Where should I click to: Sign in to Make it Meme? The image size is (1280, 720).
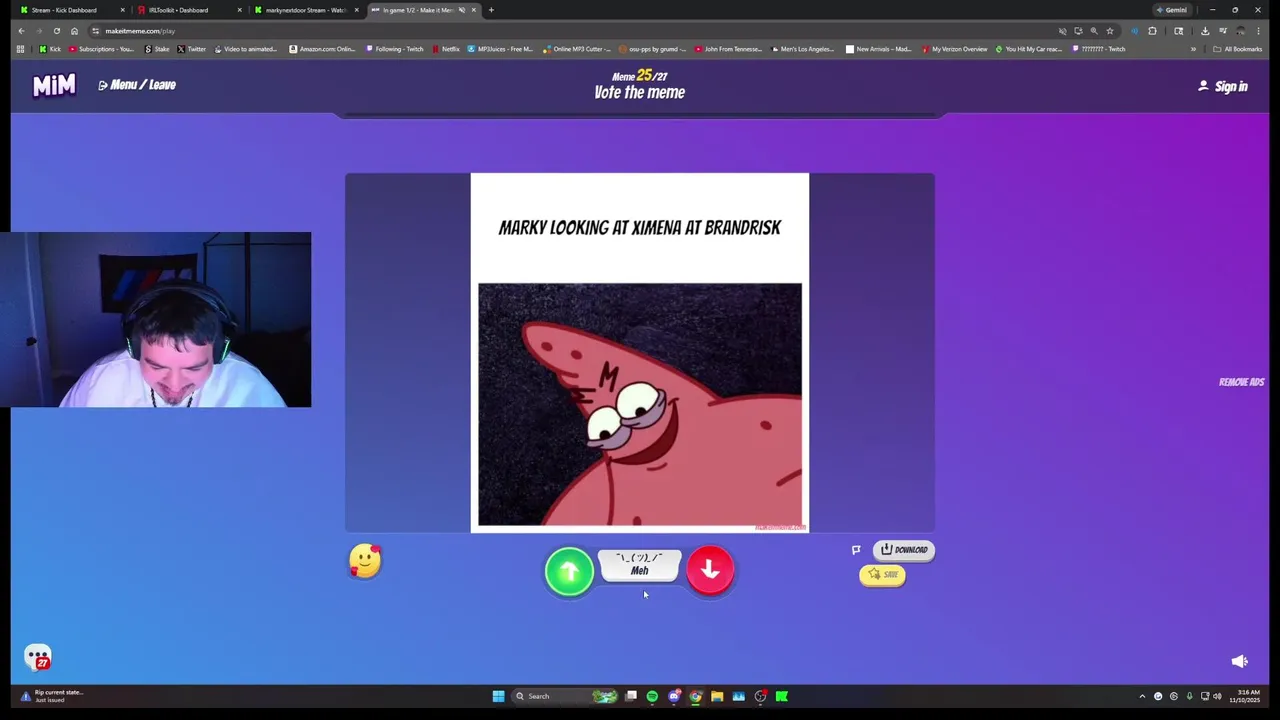1223,86
